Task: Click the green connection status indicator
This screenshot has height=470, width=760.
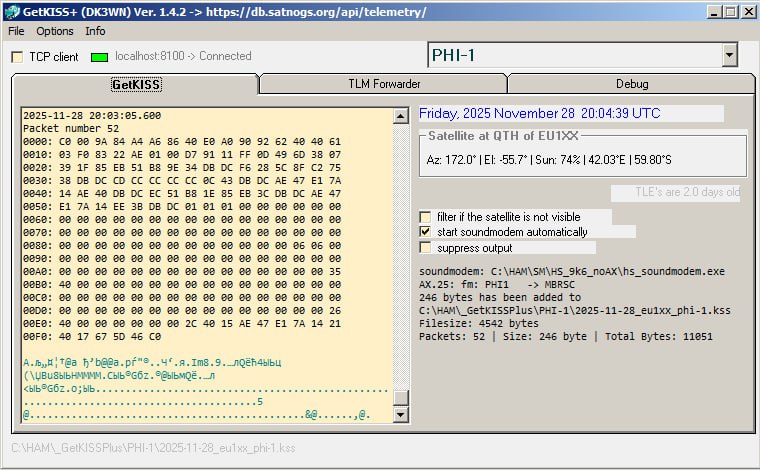Action: coord(99,57)
